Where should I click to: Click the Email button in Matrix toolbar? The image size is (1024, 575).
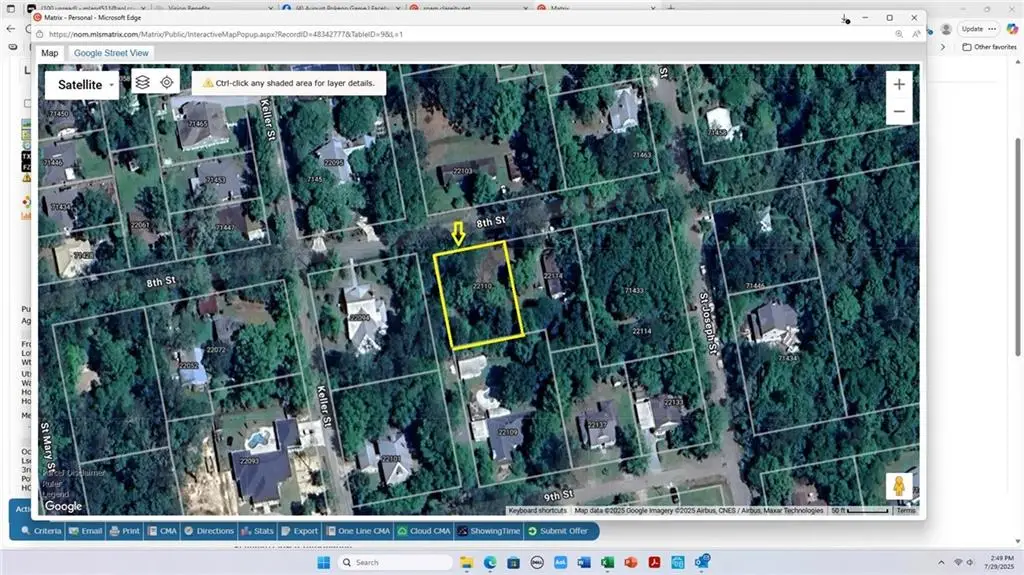[86, 531]
